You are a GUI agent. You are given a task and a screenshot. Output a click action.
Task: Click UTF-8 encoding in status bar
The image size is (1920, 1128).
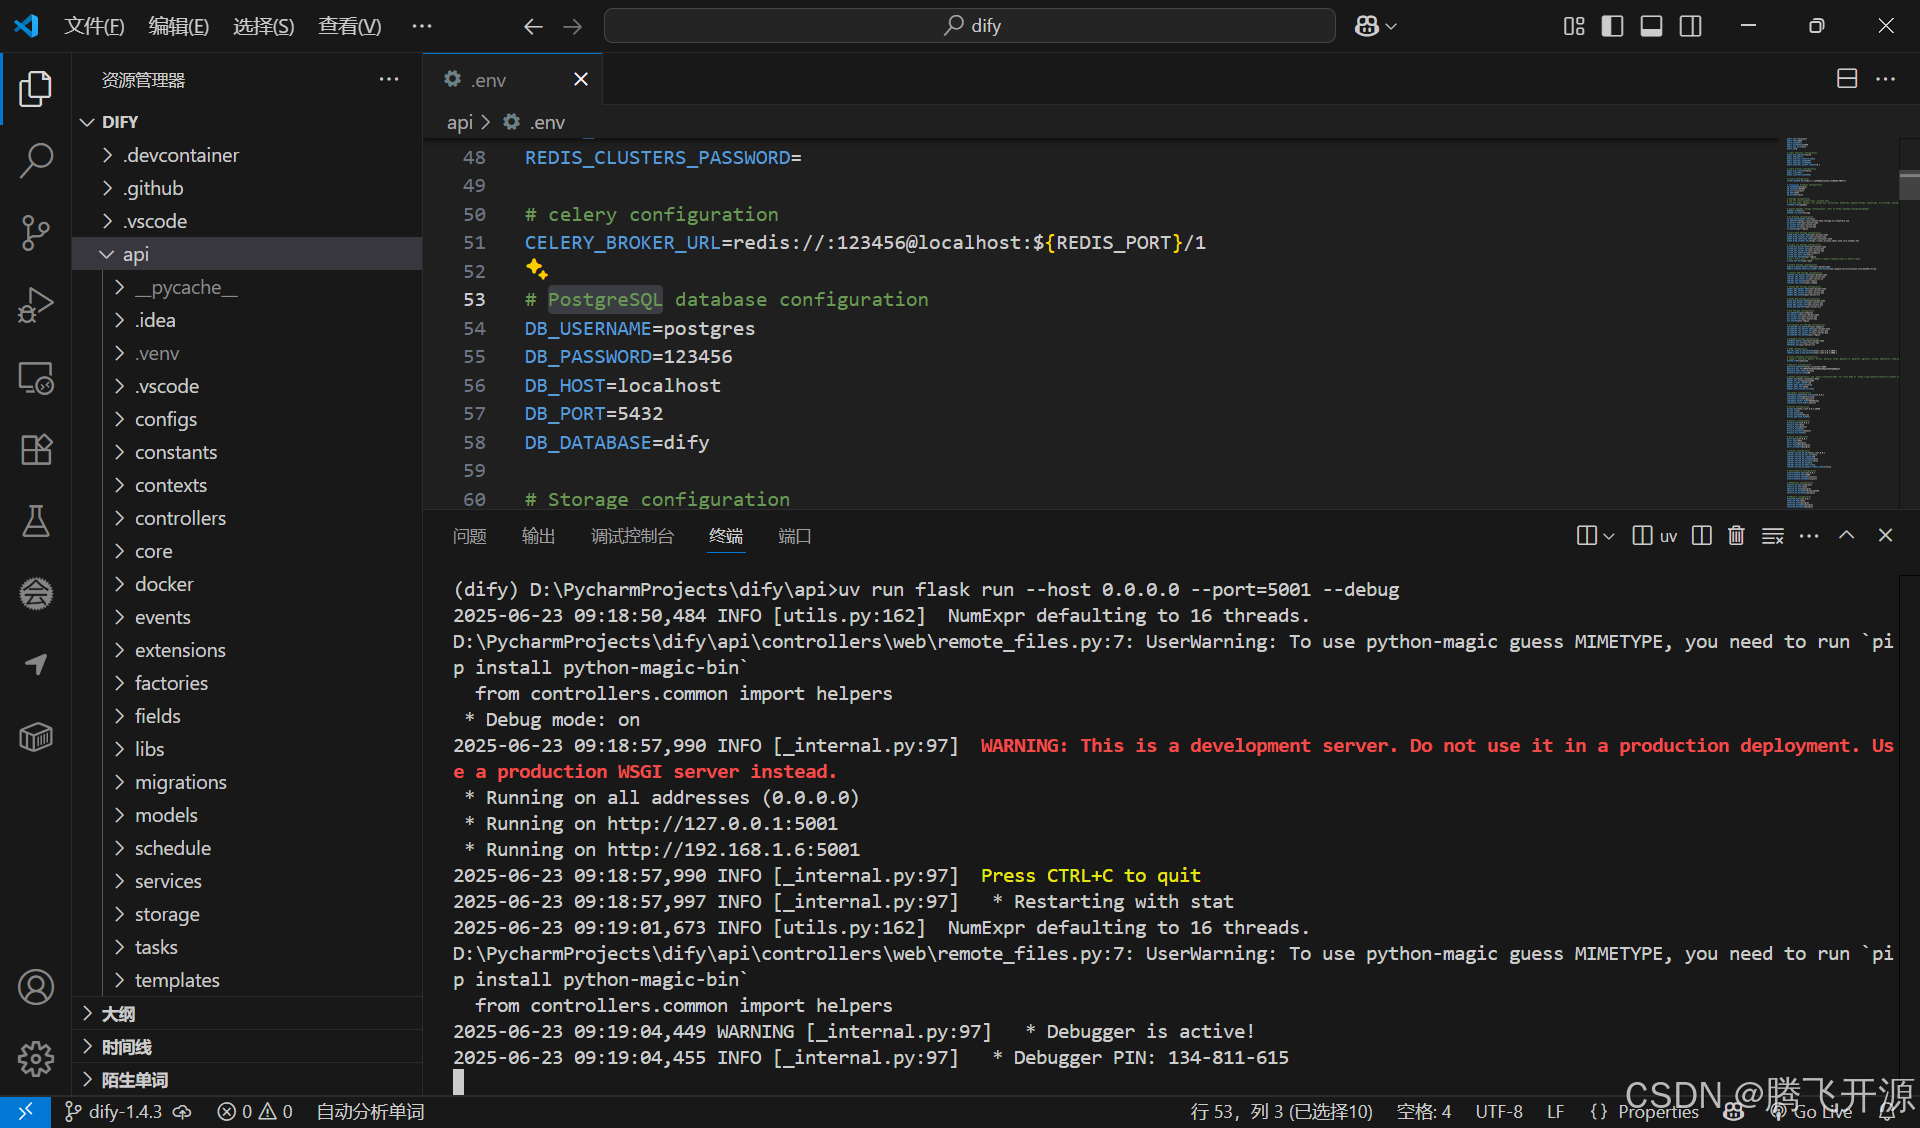(x=1498, y=1112)
